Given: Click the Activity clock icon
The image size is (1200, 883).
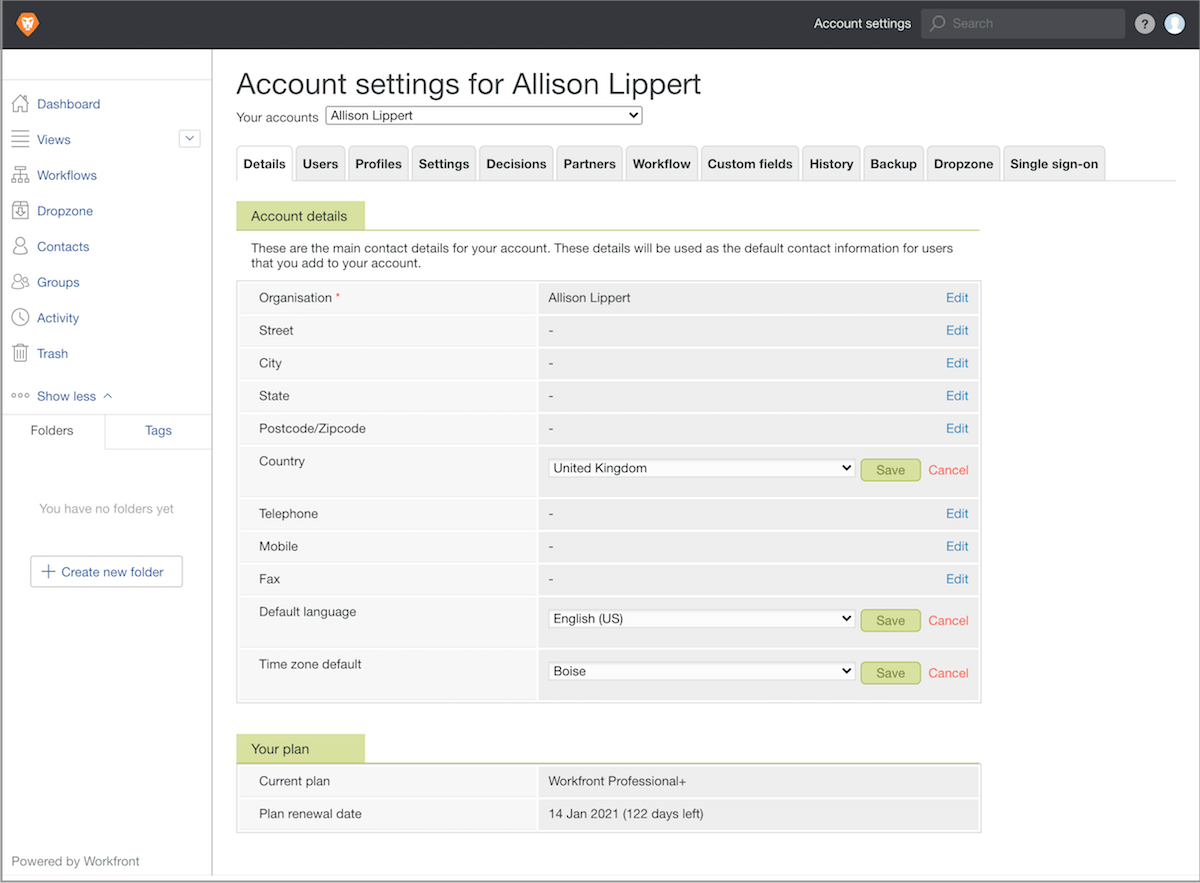Looking at the screenshot, I should click(x=20, y=318).
